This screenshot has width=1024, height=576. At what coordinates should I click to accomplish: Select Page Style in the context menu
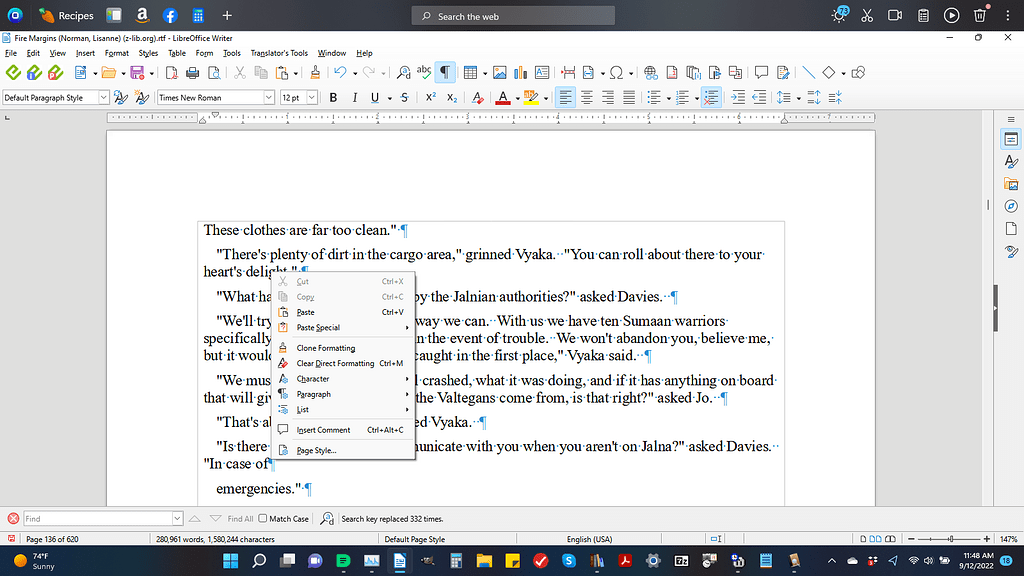pyautogui.click(x=316, y=450)
